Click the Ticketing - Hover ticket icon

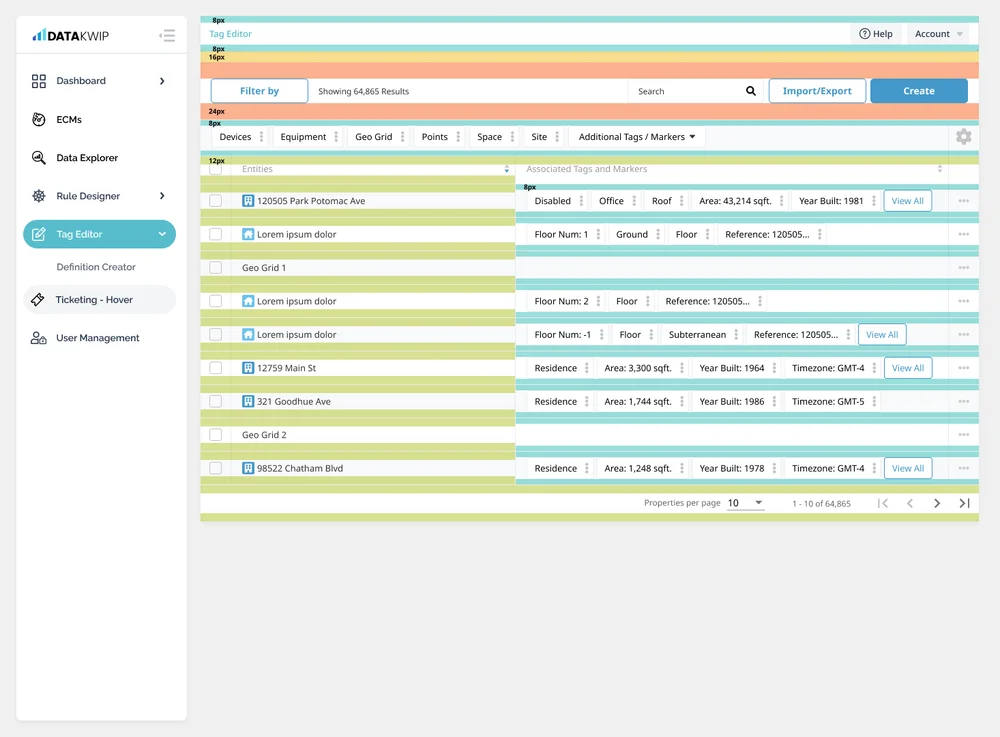(38, 300)
